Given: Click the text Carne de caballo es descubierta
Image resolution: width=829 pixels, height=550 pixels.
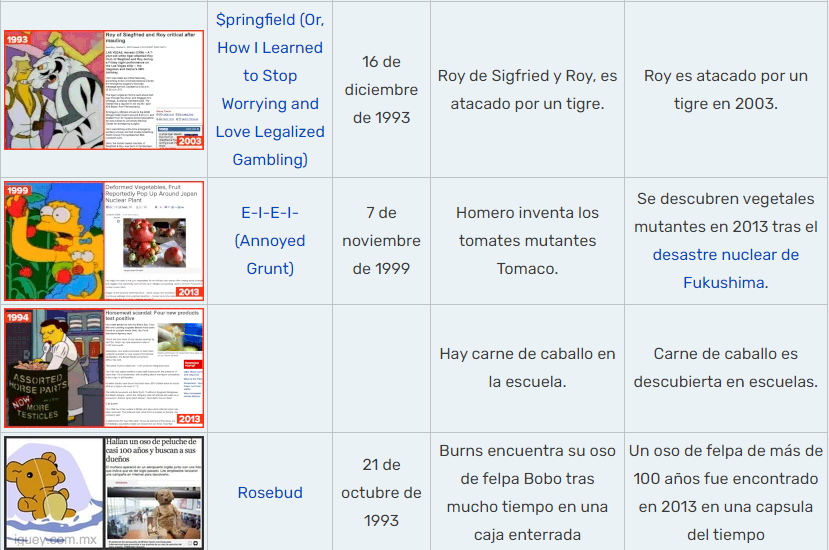Looking at the screenshot, I should 725,367.
